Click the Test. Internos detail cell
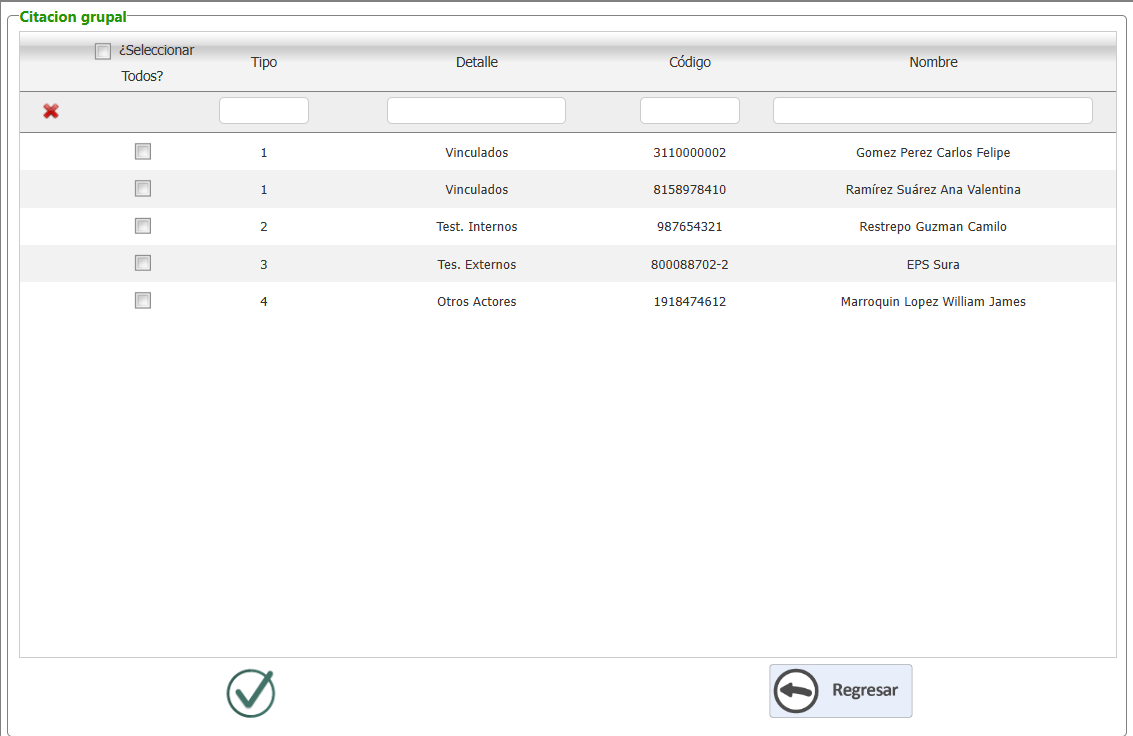 coord(477,227)
